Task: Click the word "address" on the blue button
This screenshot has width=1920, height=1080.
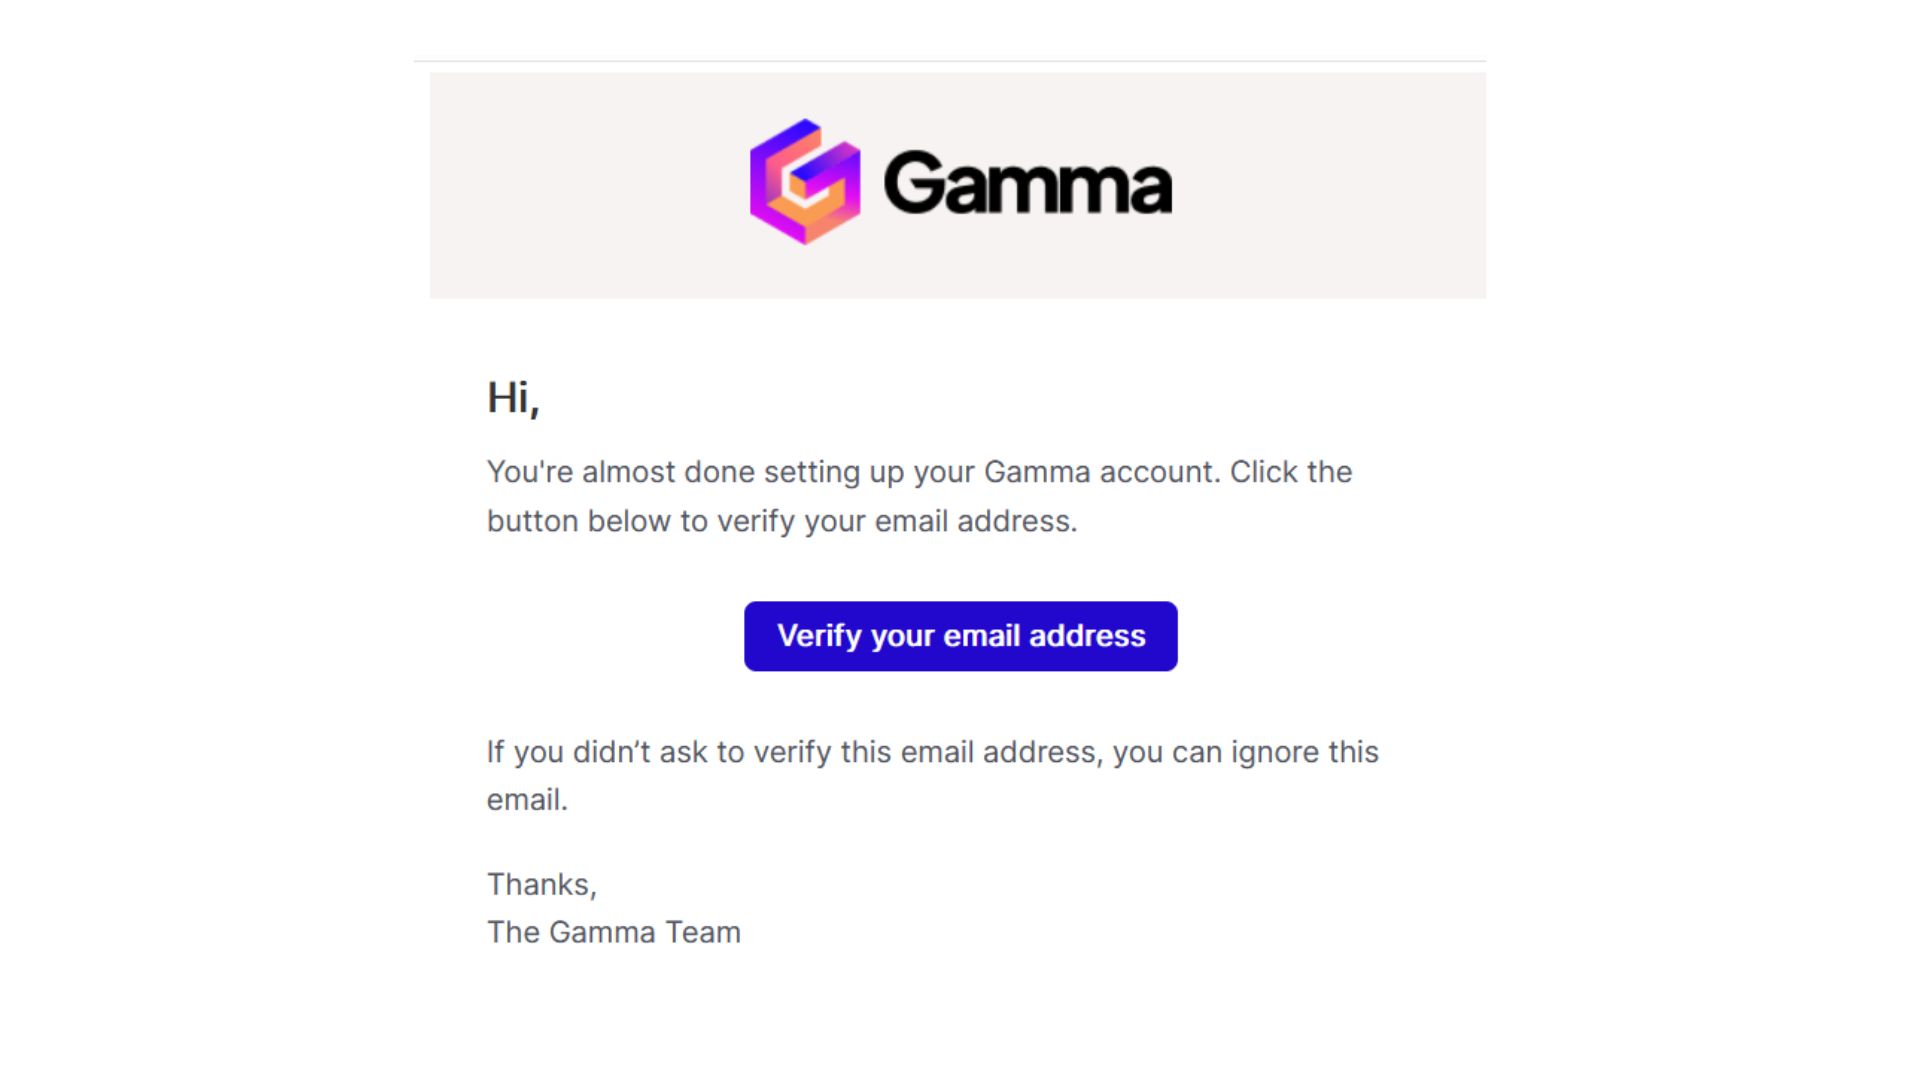Action: pyautogui.click(x=1087, y=636)
